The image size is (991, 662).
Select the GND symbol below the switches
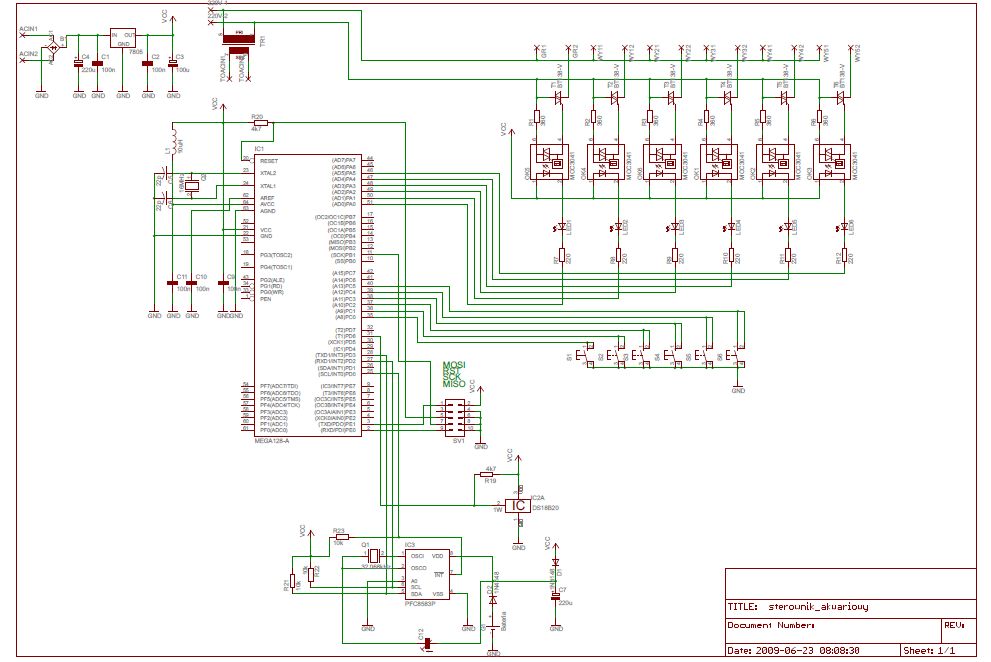point(738,388)
